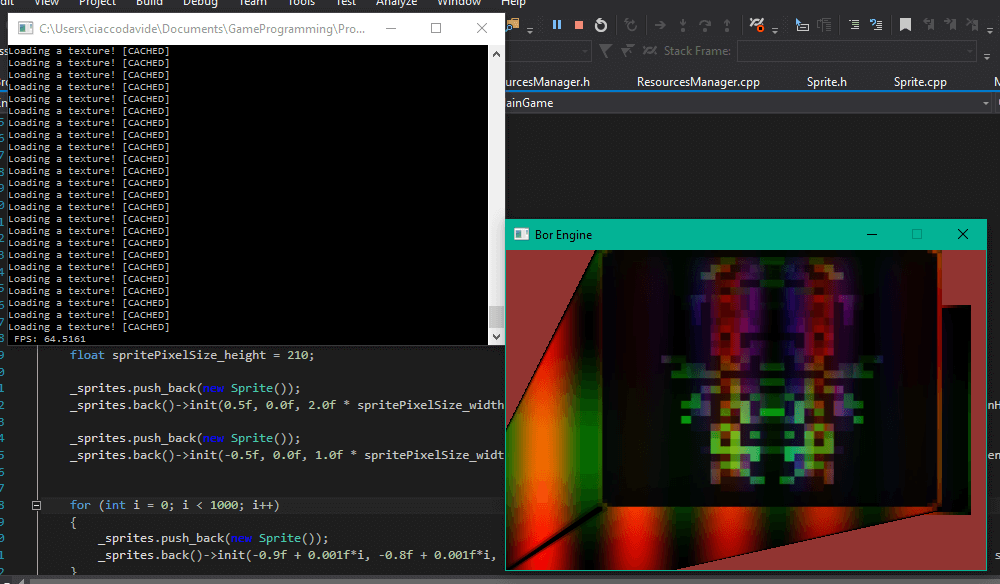Click the console window vertical scrollbar thumb
This screenshot has width=1000, height=584.
click(x=496, y=316)
